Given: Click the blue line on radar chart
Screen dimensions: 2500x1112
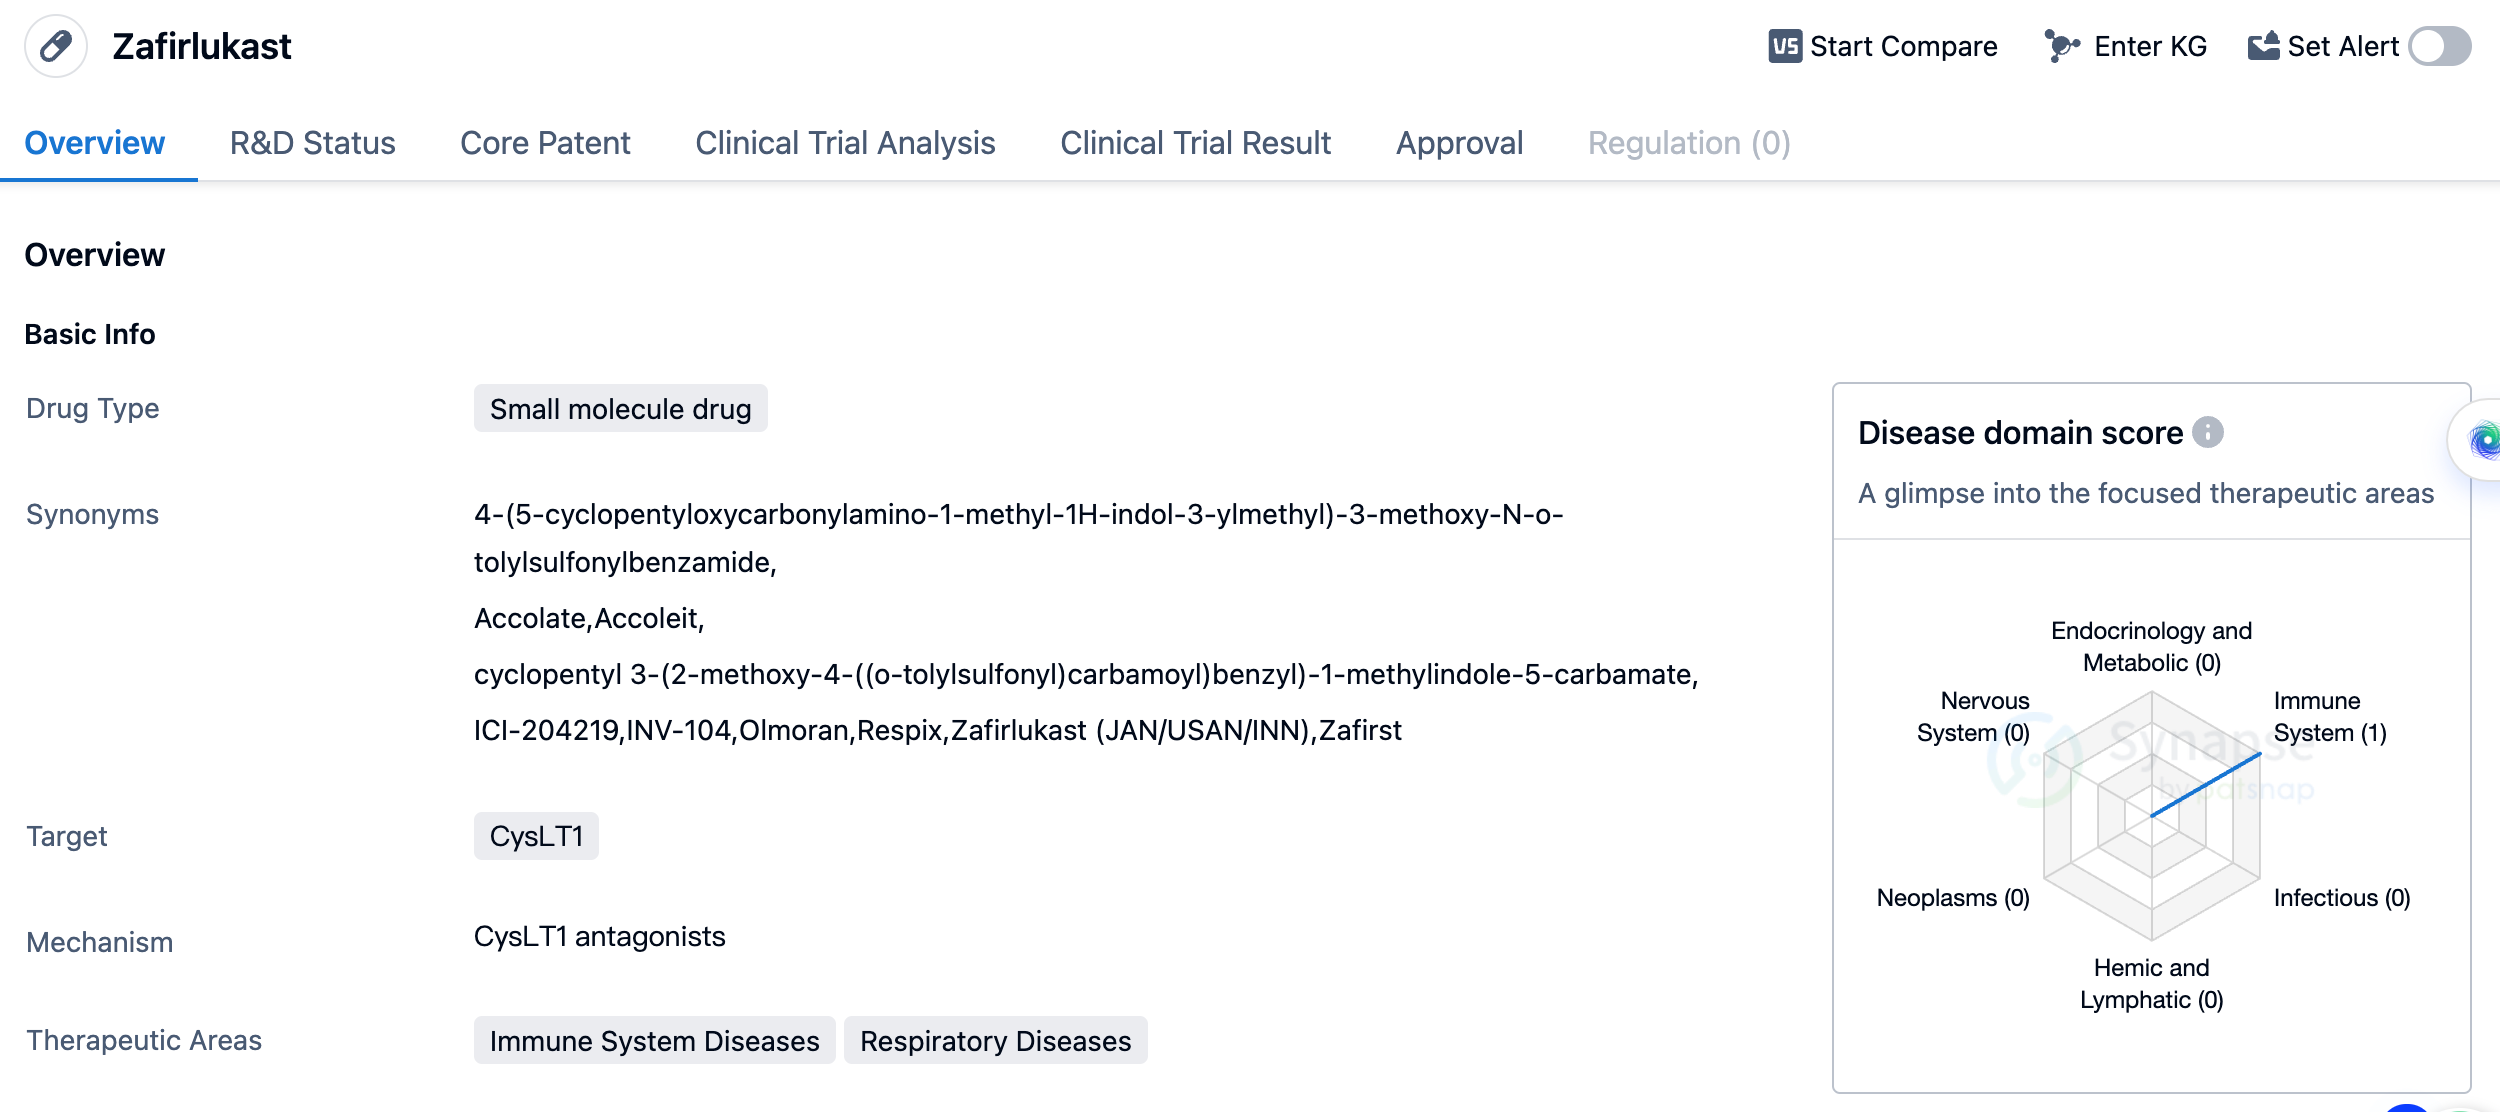Looking at the screenshot, I should point(2206,785).
